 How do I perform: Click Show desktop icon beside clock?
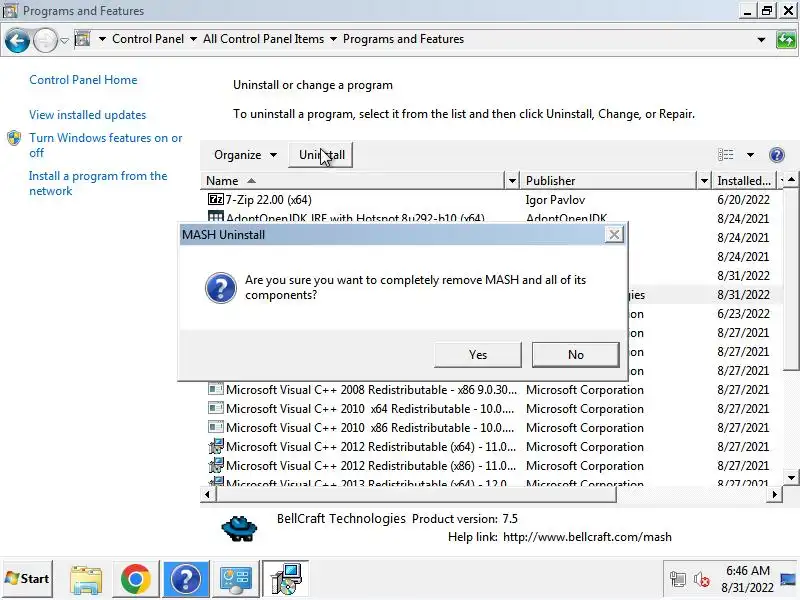click(x=788, y=579)
